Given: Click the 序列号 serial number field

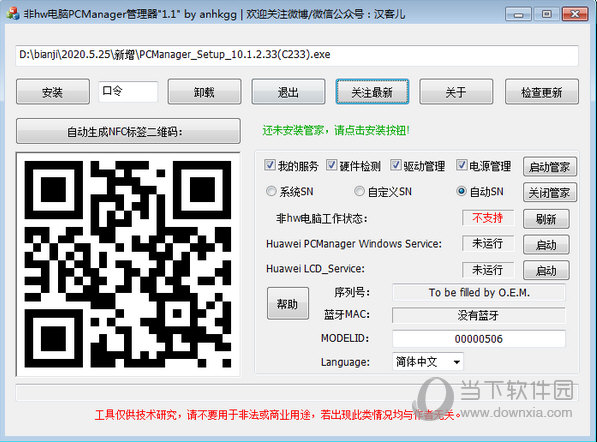Looking at the screenshot, I should [479, 292].
